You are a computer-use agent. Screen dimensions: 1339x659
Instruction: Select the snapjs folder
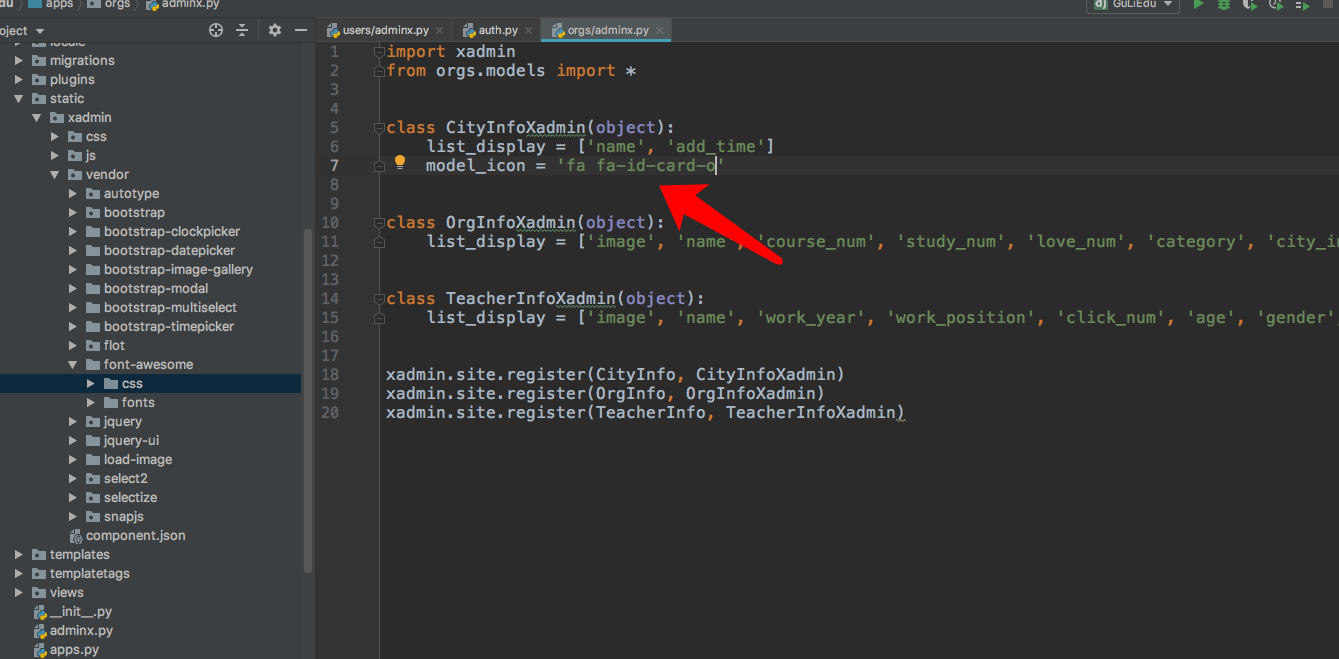(124, 517)
